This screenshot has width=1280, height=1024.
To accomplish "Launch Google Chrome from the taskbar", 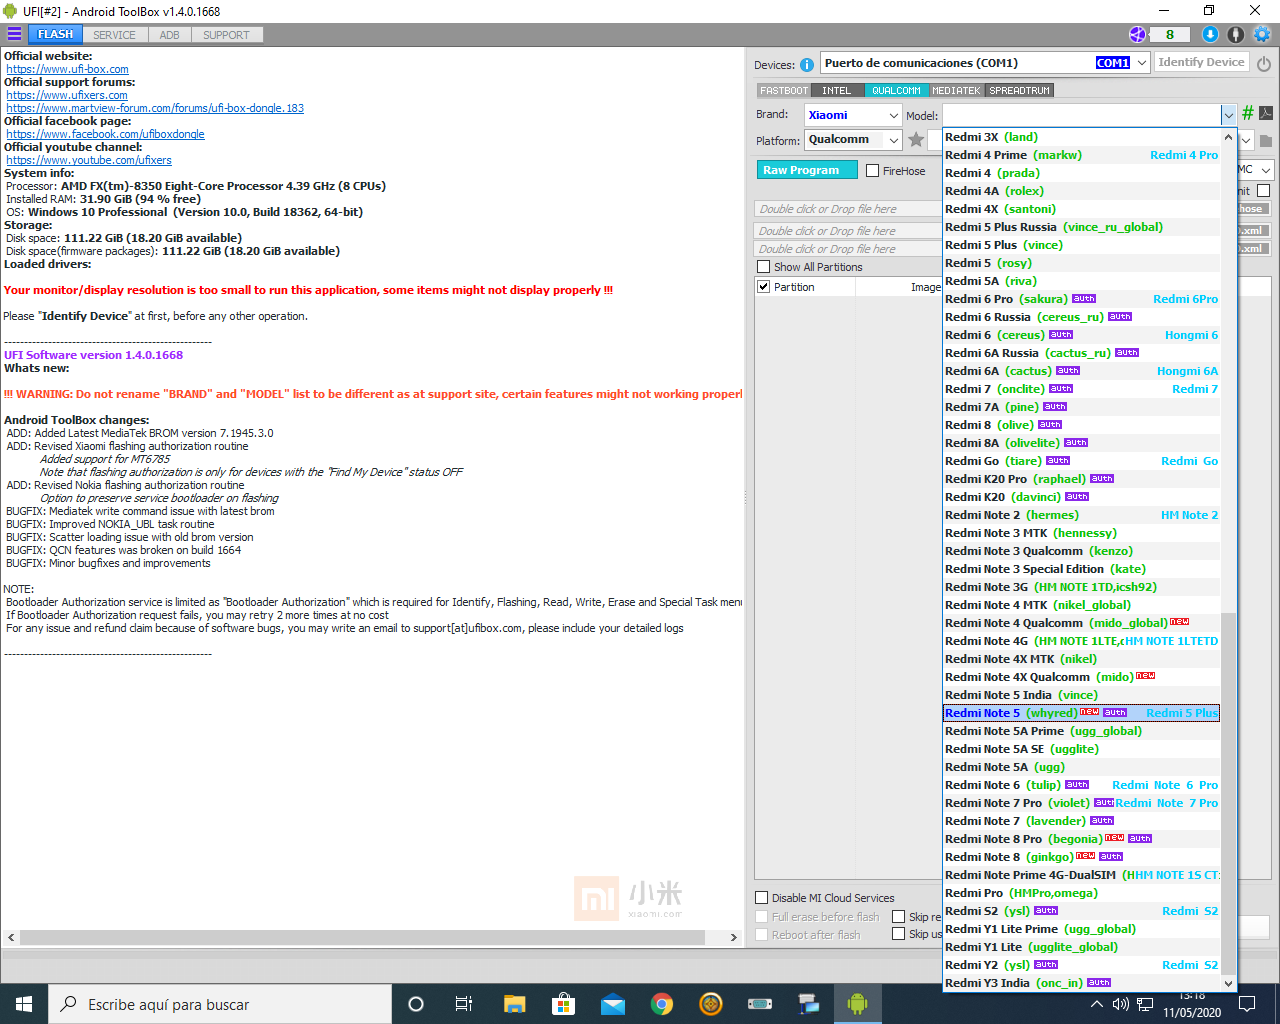I will coord(662,1004).
